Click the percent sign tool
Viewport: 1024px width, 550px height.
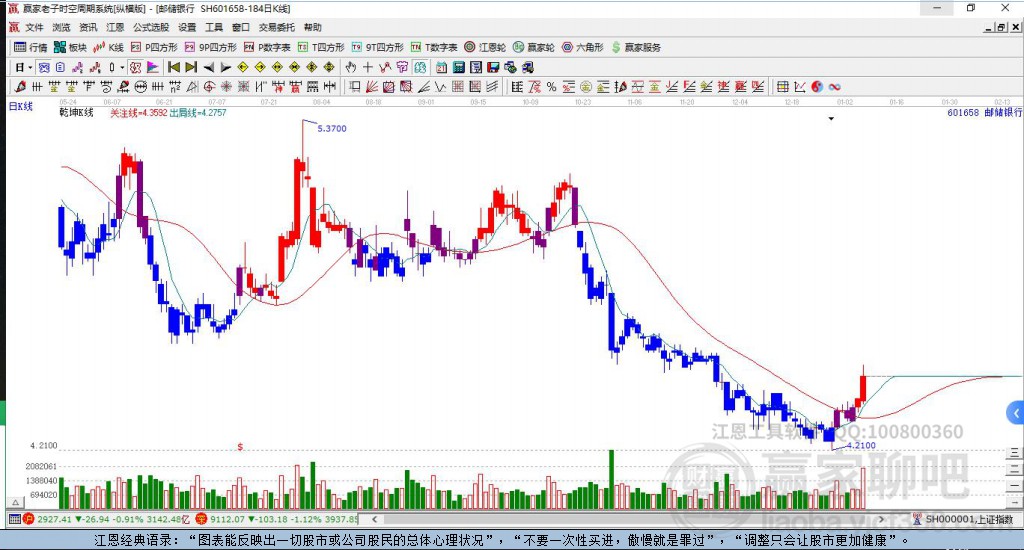tap(551, 86)
